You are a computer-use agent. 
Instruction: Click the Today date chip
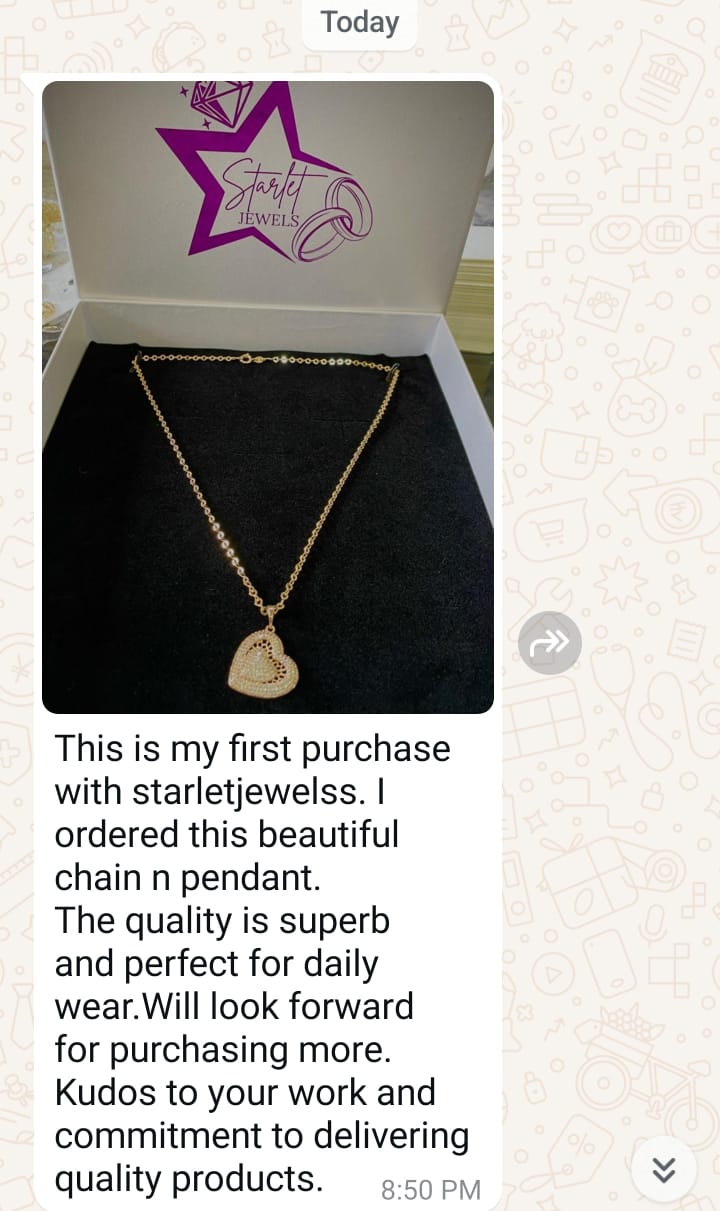pyautogui.click(x=360, y=22)
